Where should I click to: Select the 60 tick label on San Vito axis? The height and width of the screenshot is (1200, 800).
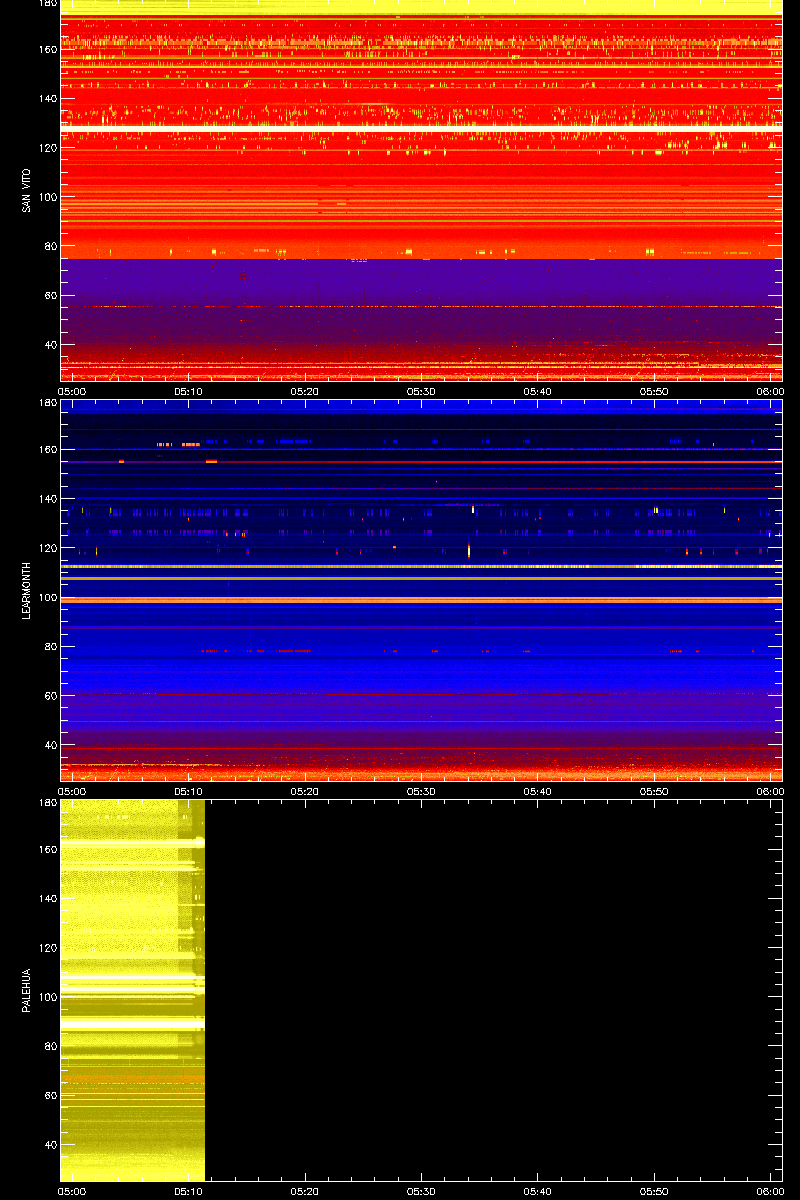click(50, 296)
